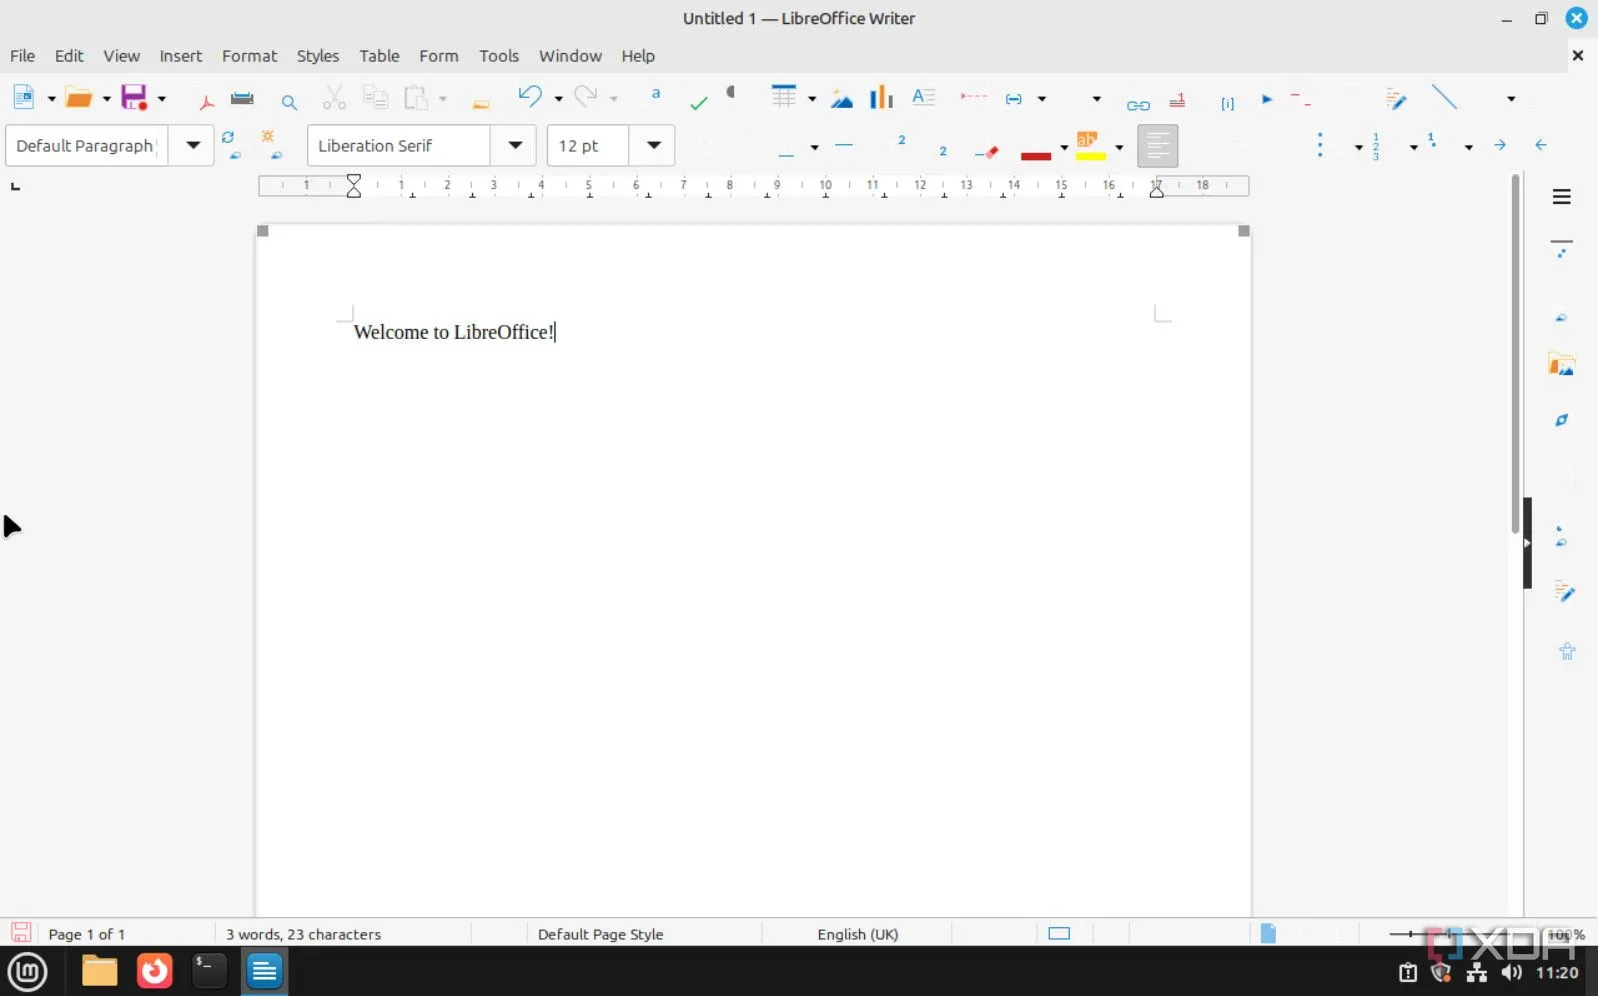This screenshot has width=1598, height=996.
Task: Open the Format menu
Action: [249, 56]
